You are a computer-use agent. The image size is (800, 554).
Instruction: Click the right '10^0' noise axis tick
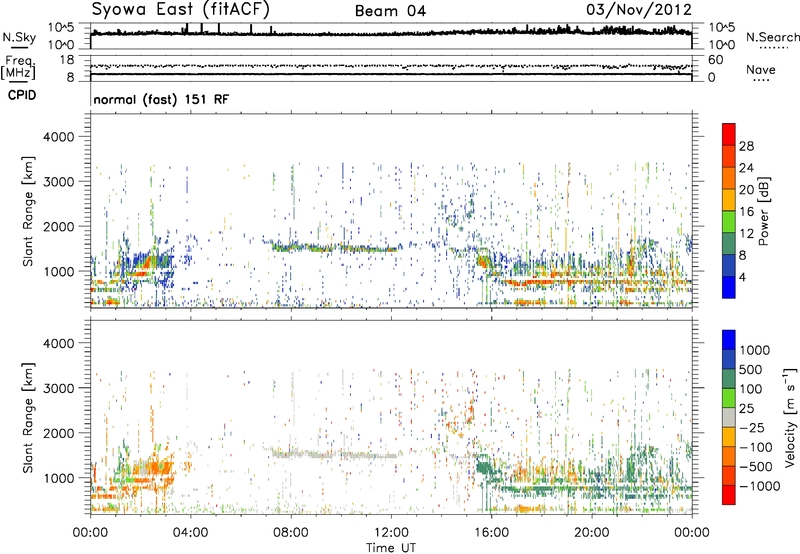[x=721, y=45]
